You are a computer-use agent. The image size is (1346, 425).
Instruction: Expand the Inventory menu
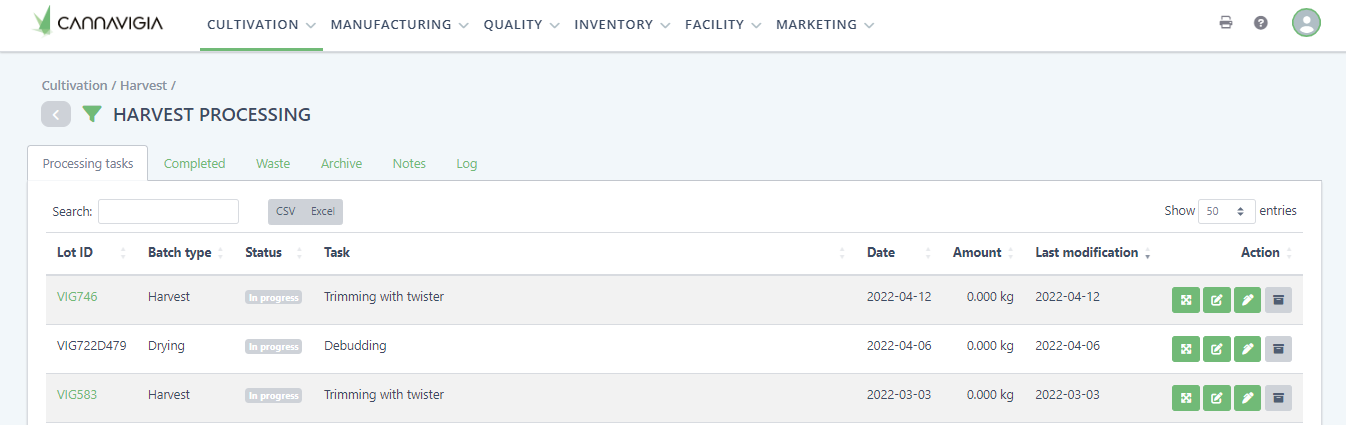pyautogui.click(x=621, y=25)
